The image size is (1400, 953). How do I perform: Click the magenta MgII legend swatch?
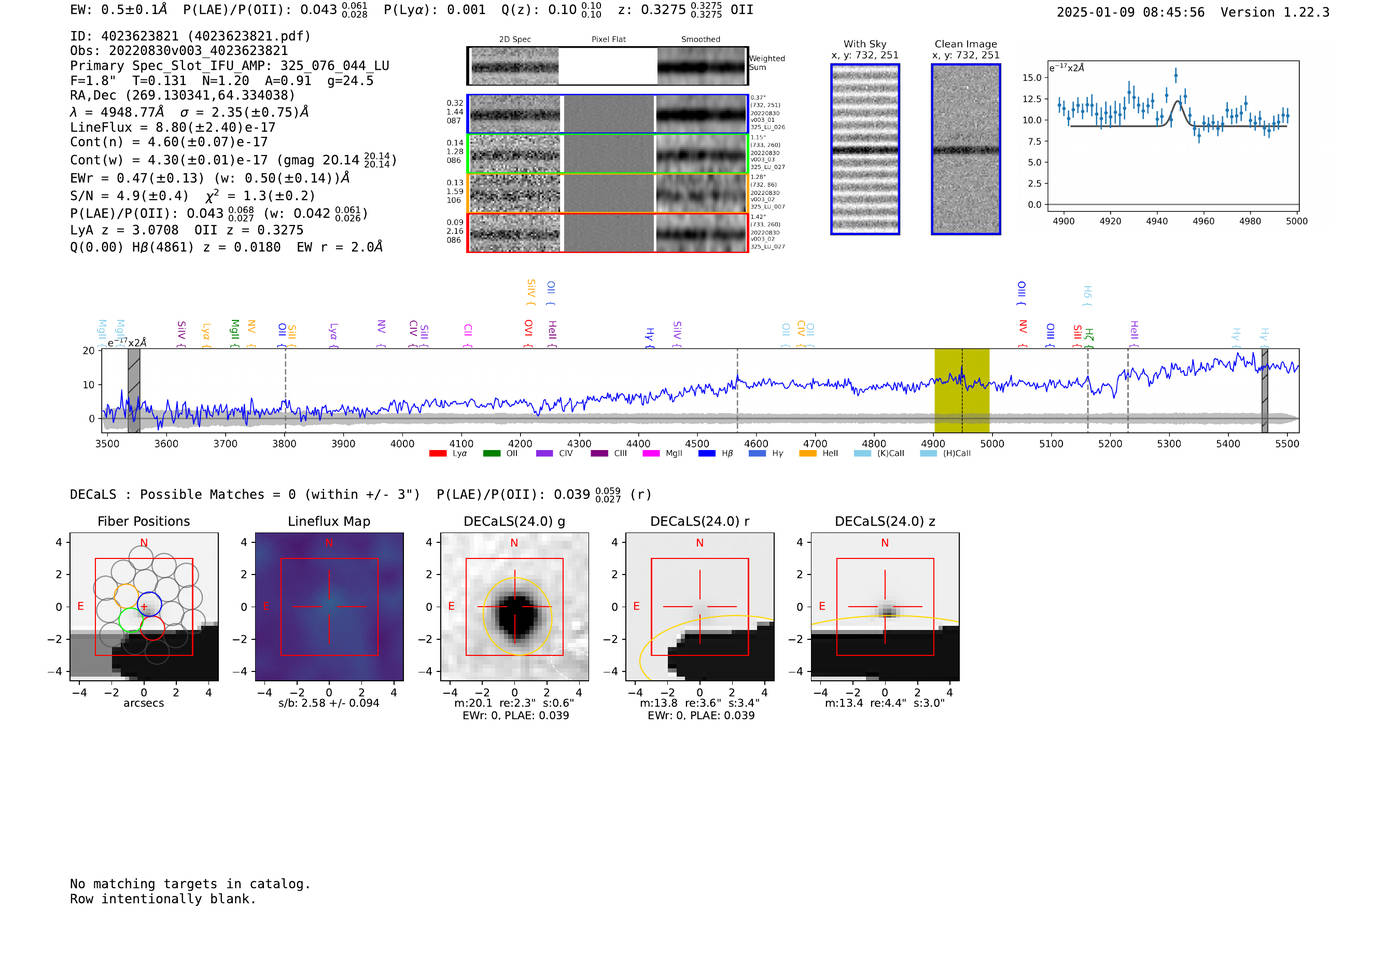pos(651,453)
